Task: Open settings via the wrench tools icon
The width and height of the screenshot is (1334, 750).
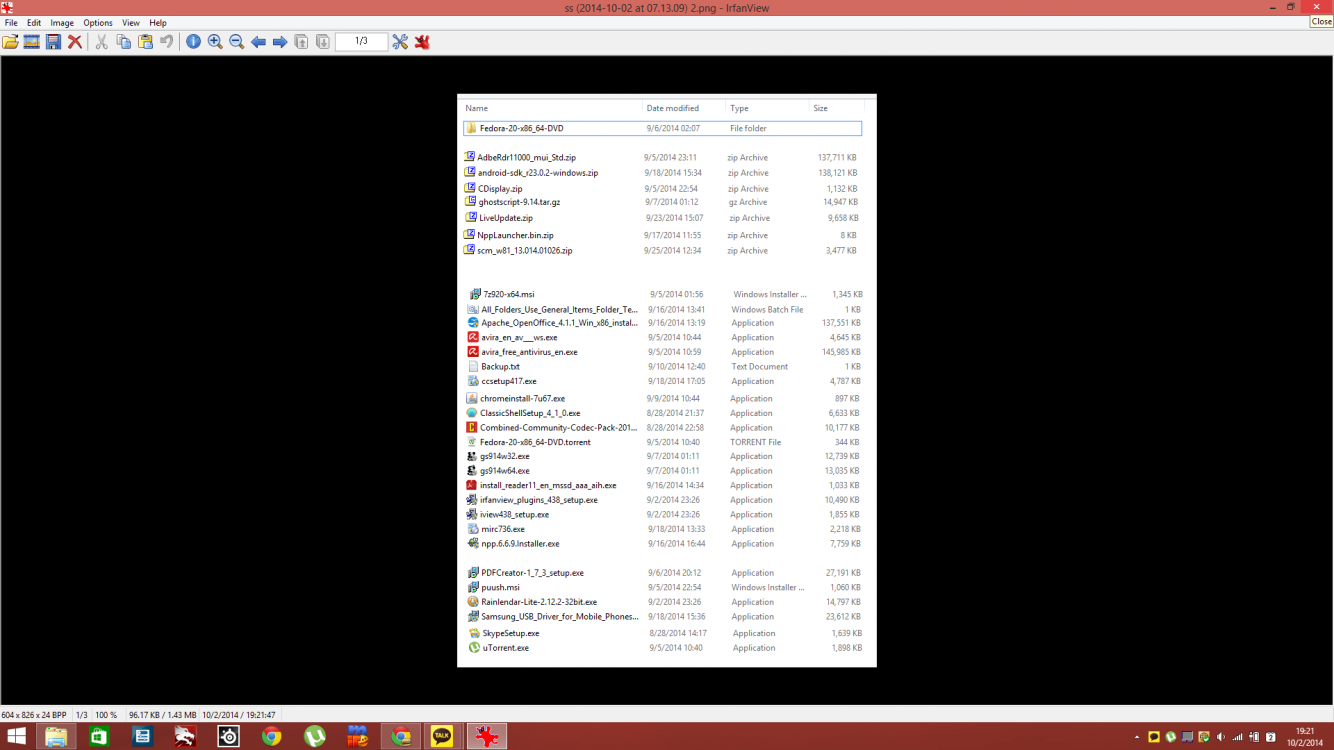Action: 400,42
